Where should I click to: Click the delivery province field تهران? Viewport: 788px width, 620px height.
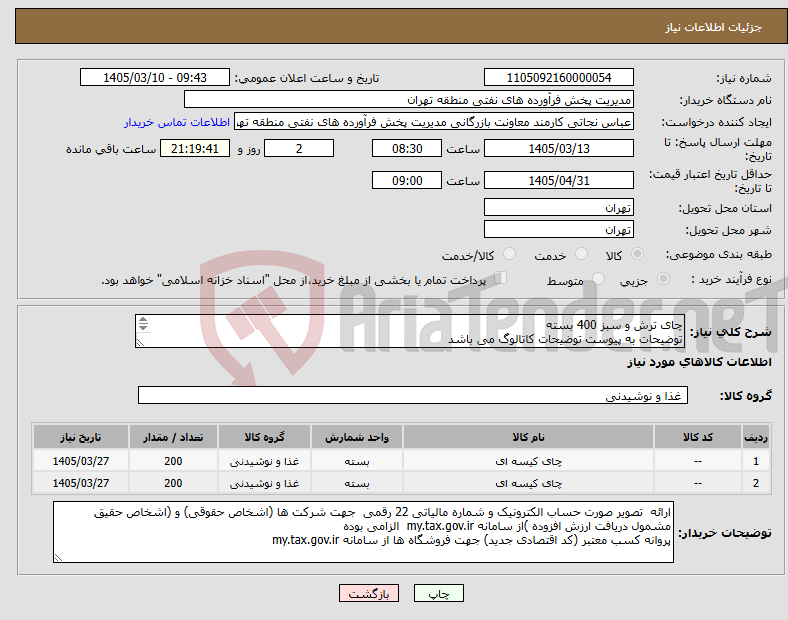(x=558, y=208)
